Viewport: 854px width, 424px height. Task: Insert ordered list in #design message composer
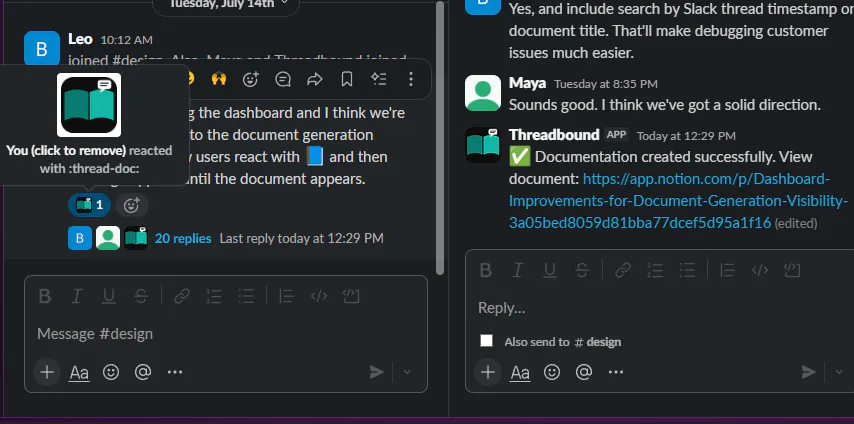(x=214, y=296)
